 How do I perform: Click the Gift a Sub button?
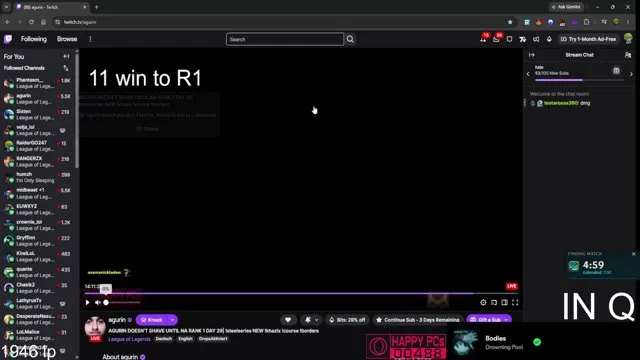point(489,320)
